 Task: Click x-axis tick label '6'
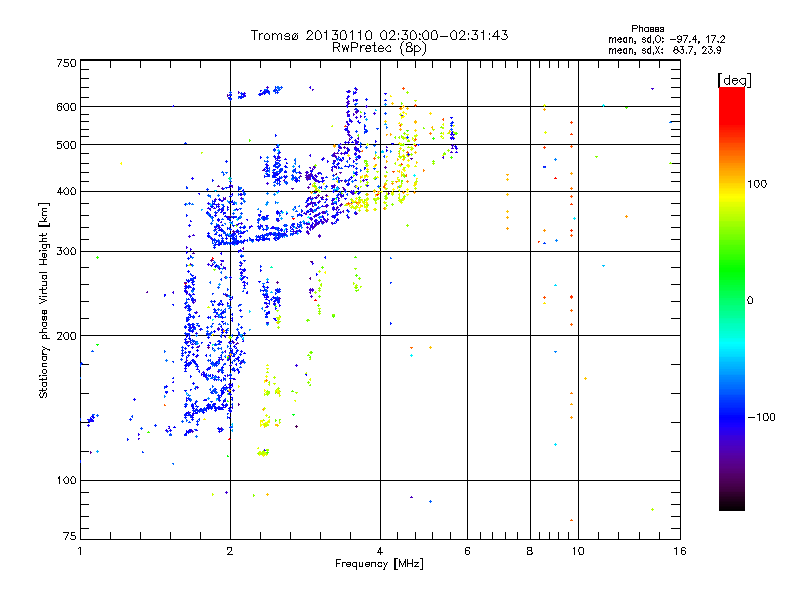click(467, 551)
